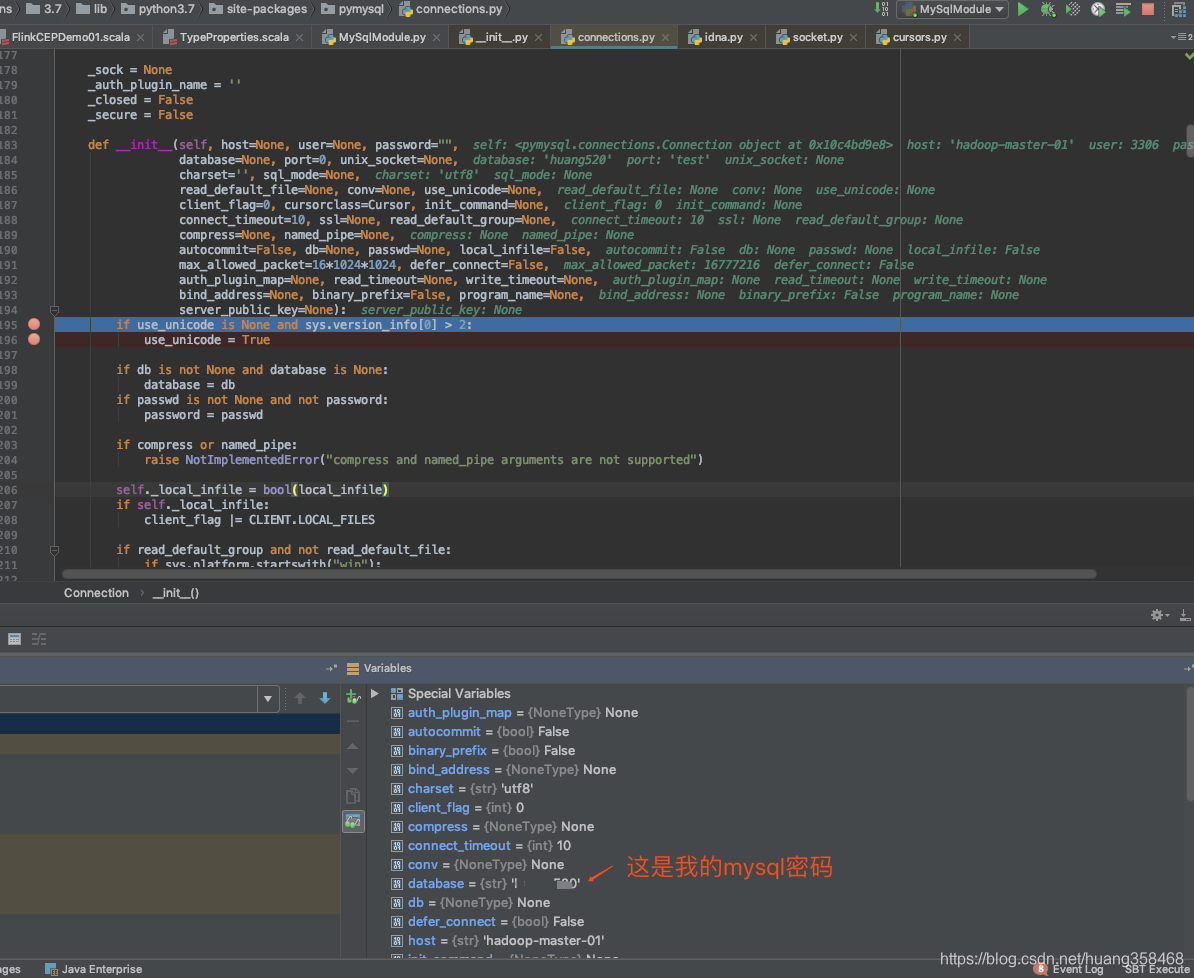Run MySqlModule with coverage
Image resolution: width=1194 pixels, height=978 pixels.
pyautogui.click(x=1073, y=10)
